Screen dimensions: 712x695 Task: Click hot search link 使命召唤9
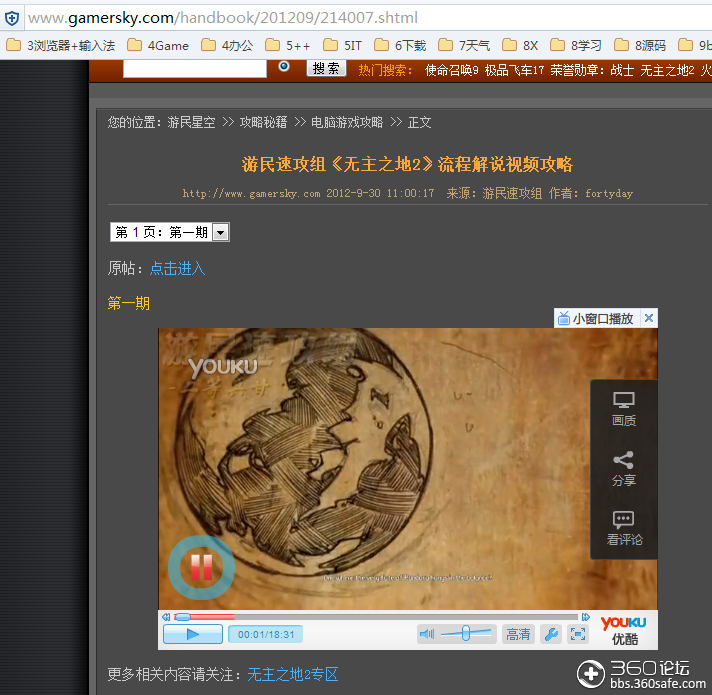pyautogui.click(x=451, y=70)
